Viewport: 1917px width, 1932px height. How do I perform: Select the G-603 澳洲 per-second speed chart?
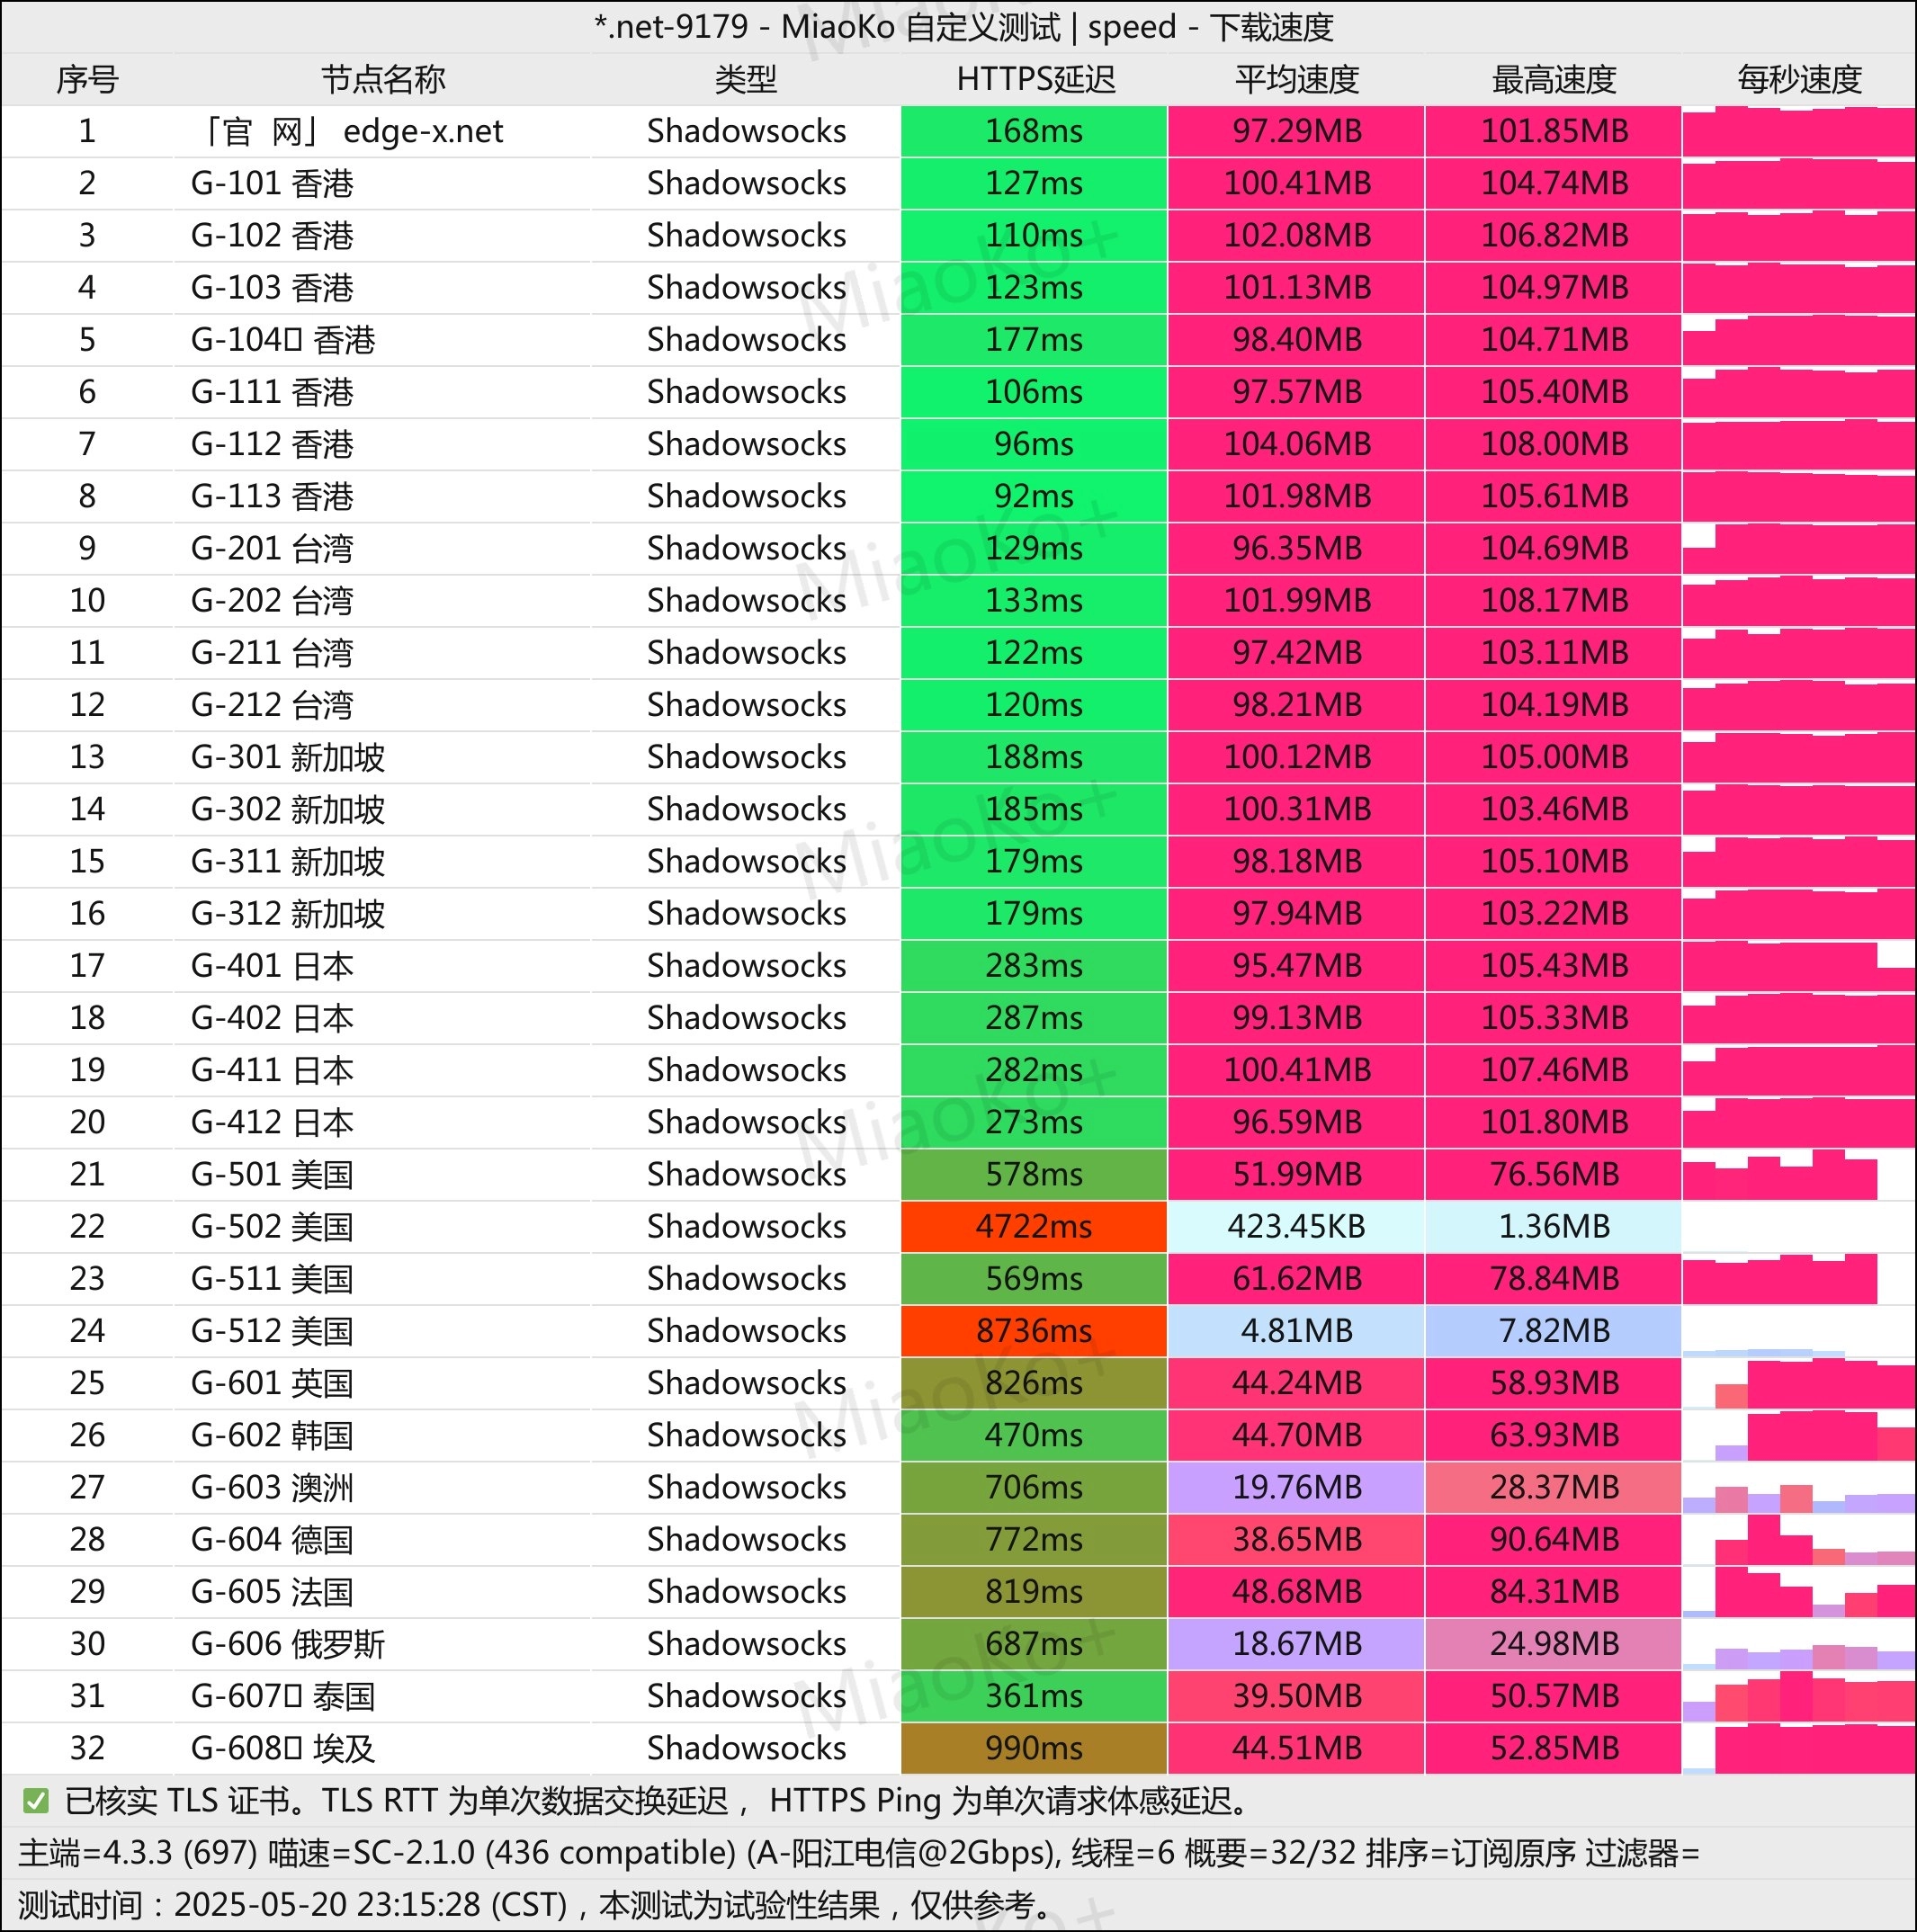coord(1799,1487)
